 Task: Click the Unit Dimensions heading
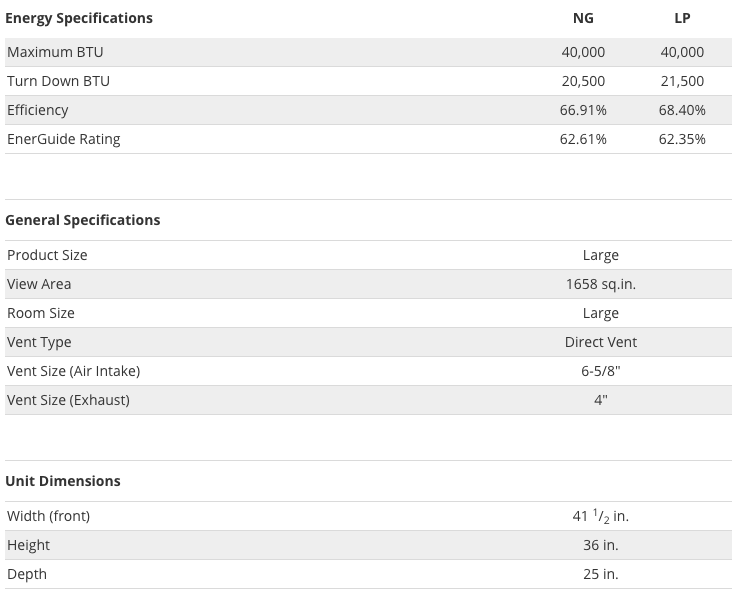[63, 481]
